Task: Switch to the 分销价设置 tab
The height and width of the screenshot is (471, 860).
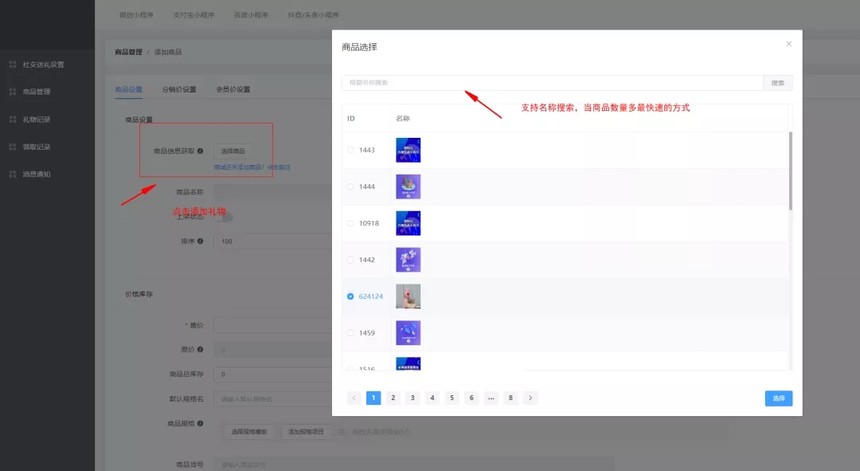Action: coord(179,89)
